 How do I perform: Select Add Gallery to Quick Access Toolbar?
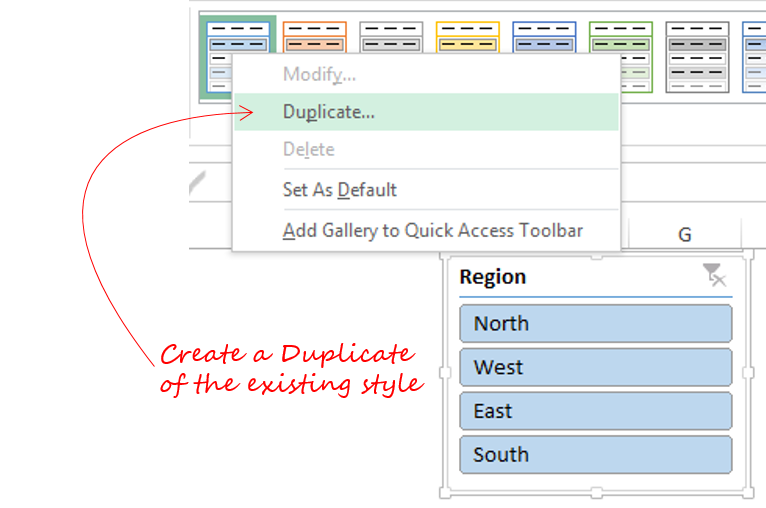click(x=426, y=231)
